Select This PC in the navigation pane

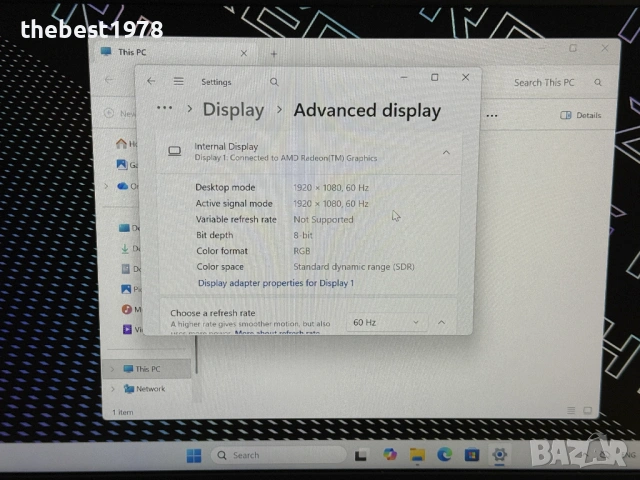click(146, 369)
